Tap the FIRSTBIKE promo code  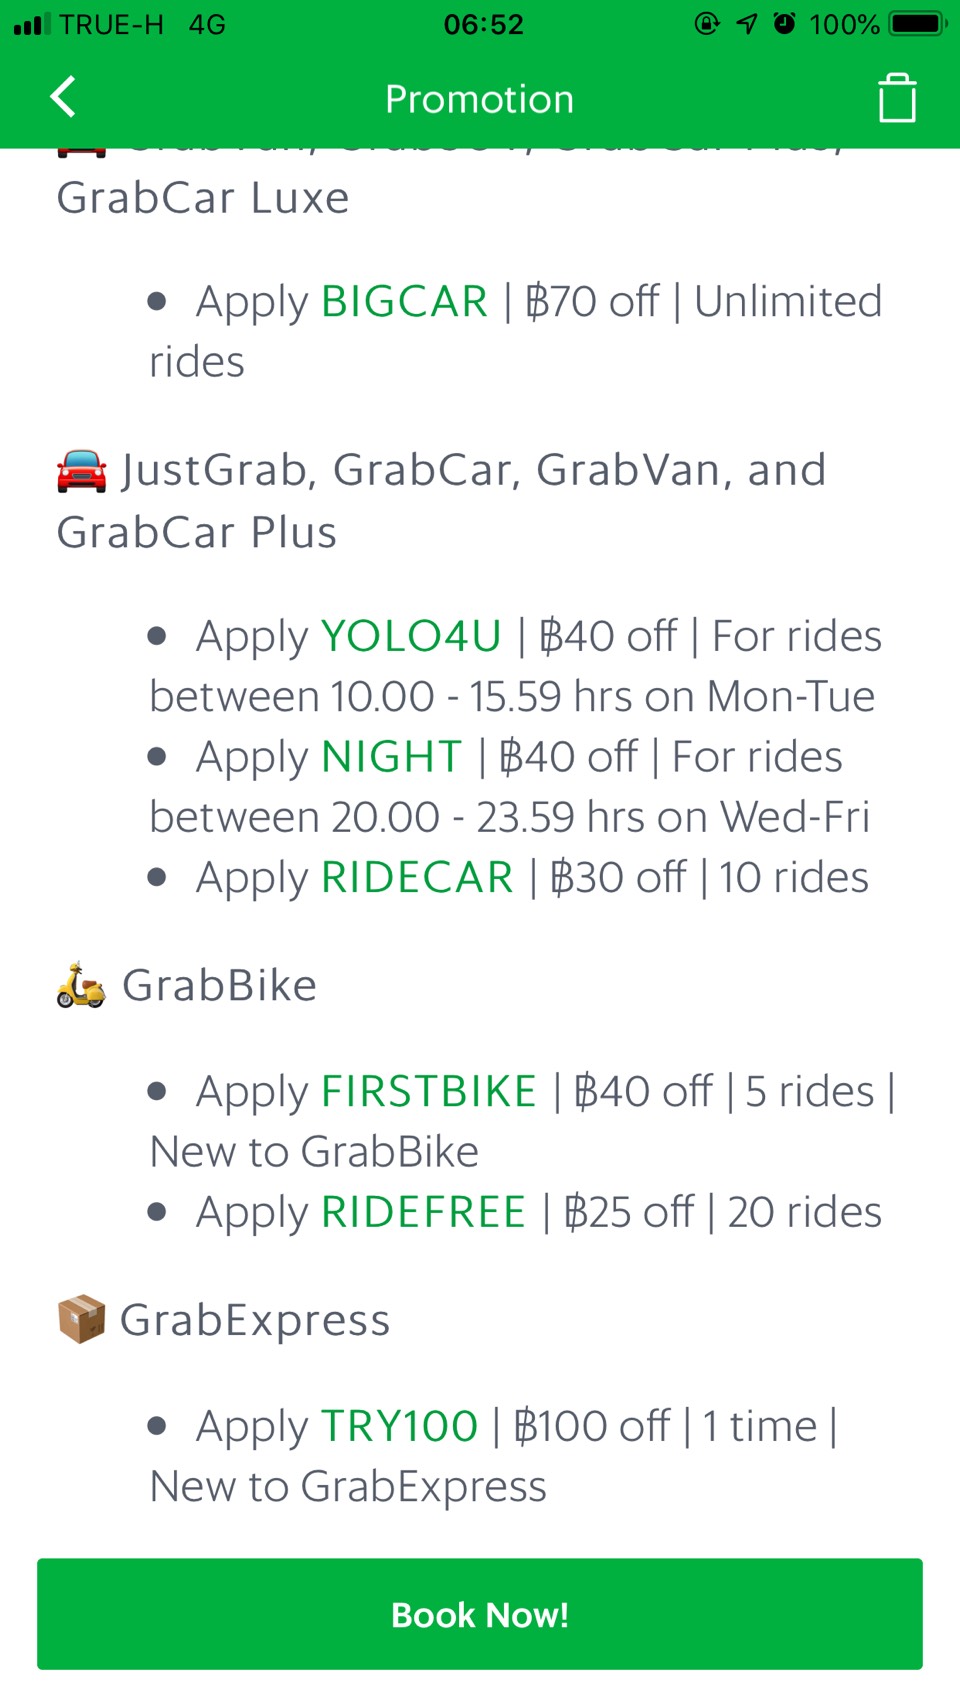429,1091
